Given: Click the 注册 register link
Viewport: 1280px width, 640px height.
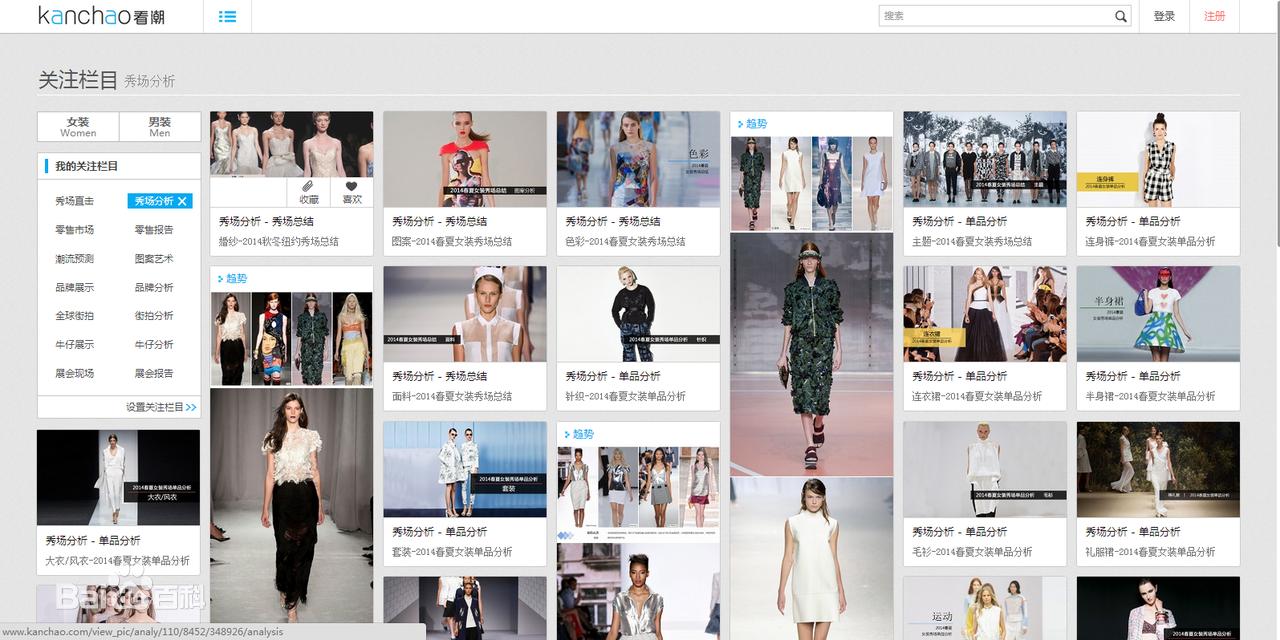Looking at the screenshot, I should 1214,16.
